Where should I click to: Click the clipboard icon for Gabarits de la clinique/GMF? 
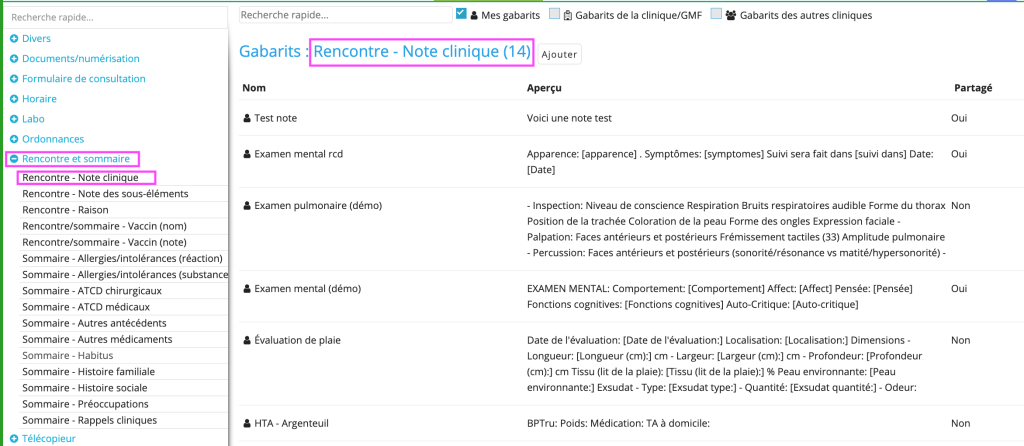coord(567,14)
